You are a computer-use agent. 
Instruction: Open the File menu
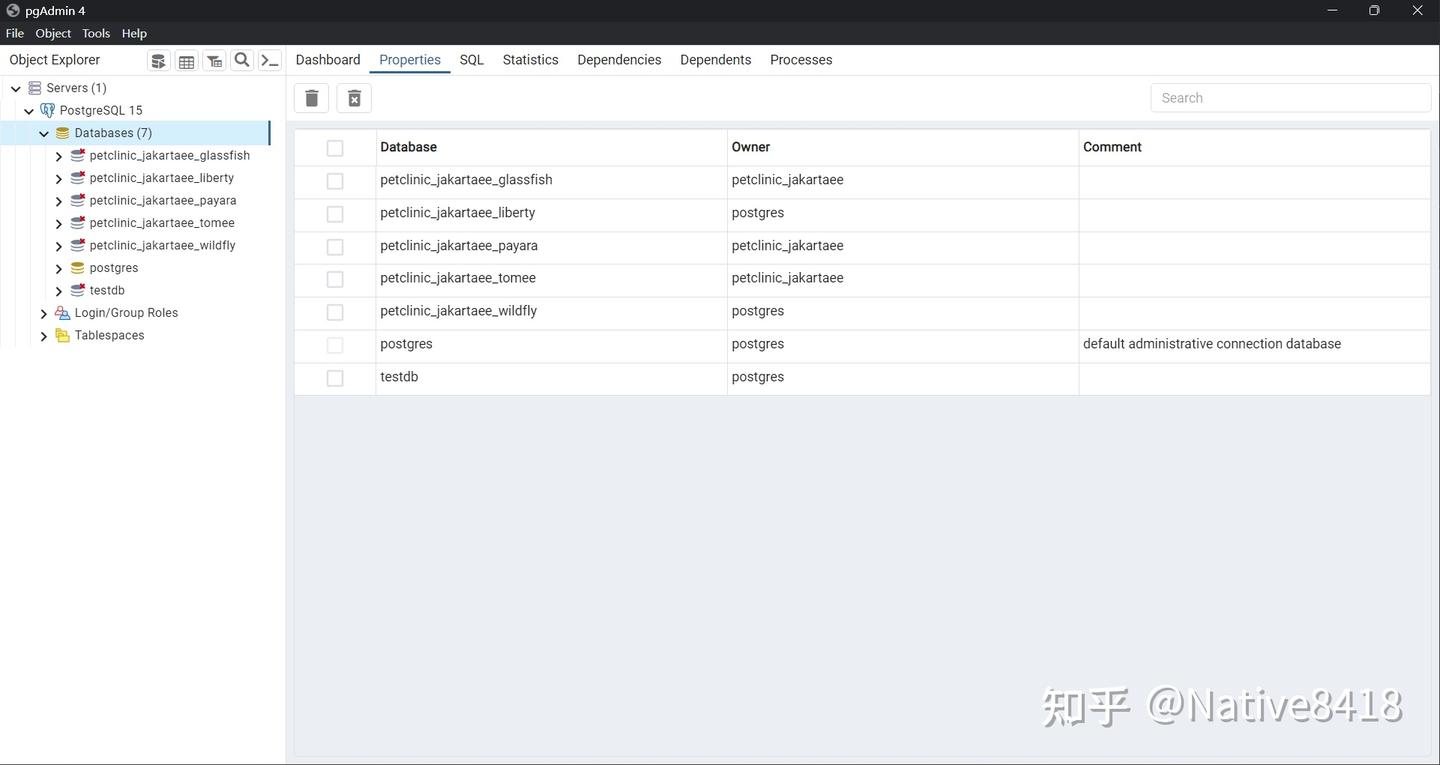click(x=15, y=33)
